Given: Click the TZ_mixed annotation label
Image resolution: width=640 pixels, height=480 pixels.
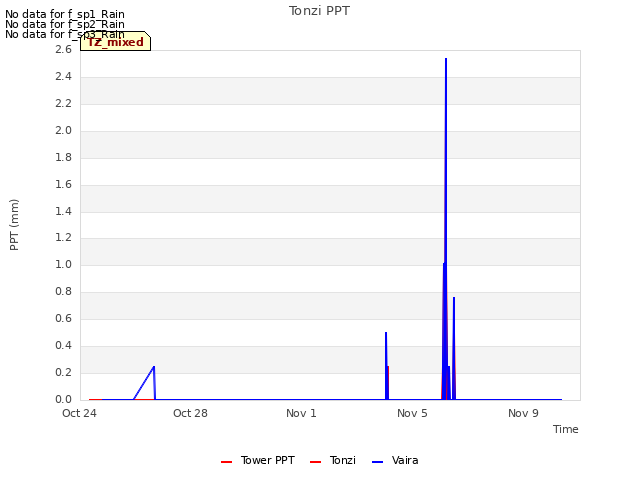Looking at the screenshot, I should 116,42.
